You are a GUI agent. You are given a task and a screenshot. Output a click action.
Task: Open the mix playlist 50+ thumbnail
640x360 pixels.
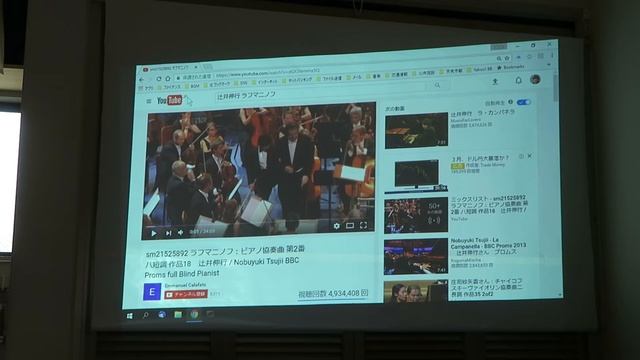point(416,216)
